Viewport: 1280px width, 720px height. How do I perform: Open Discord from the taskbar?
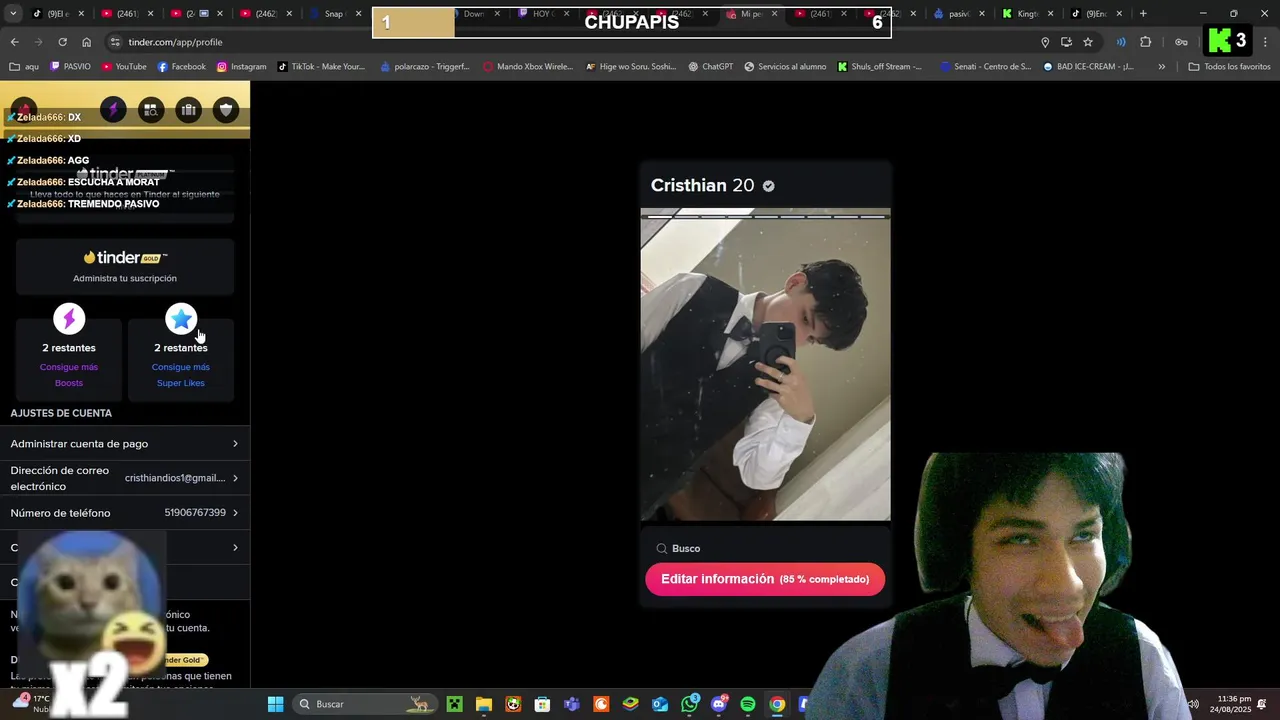pos(719,704)
